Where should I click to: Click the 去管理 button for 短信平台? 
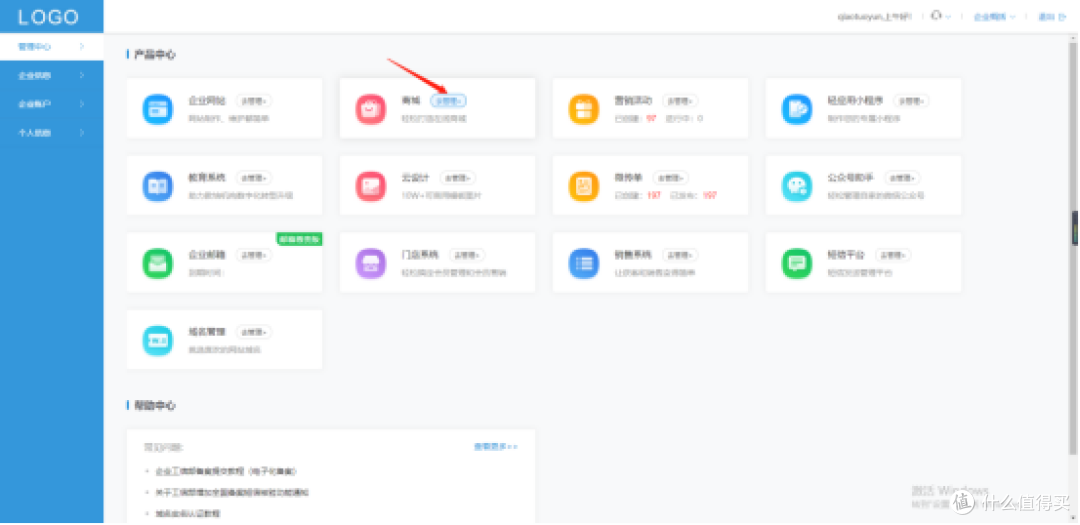(893, 256)
